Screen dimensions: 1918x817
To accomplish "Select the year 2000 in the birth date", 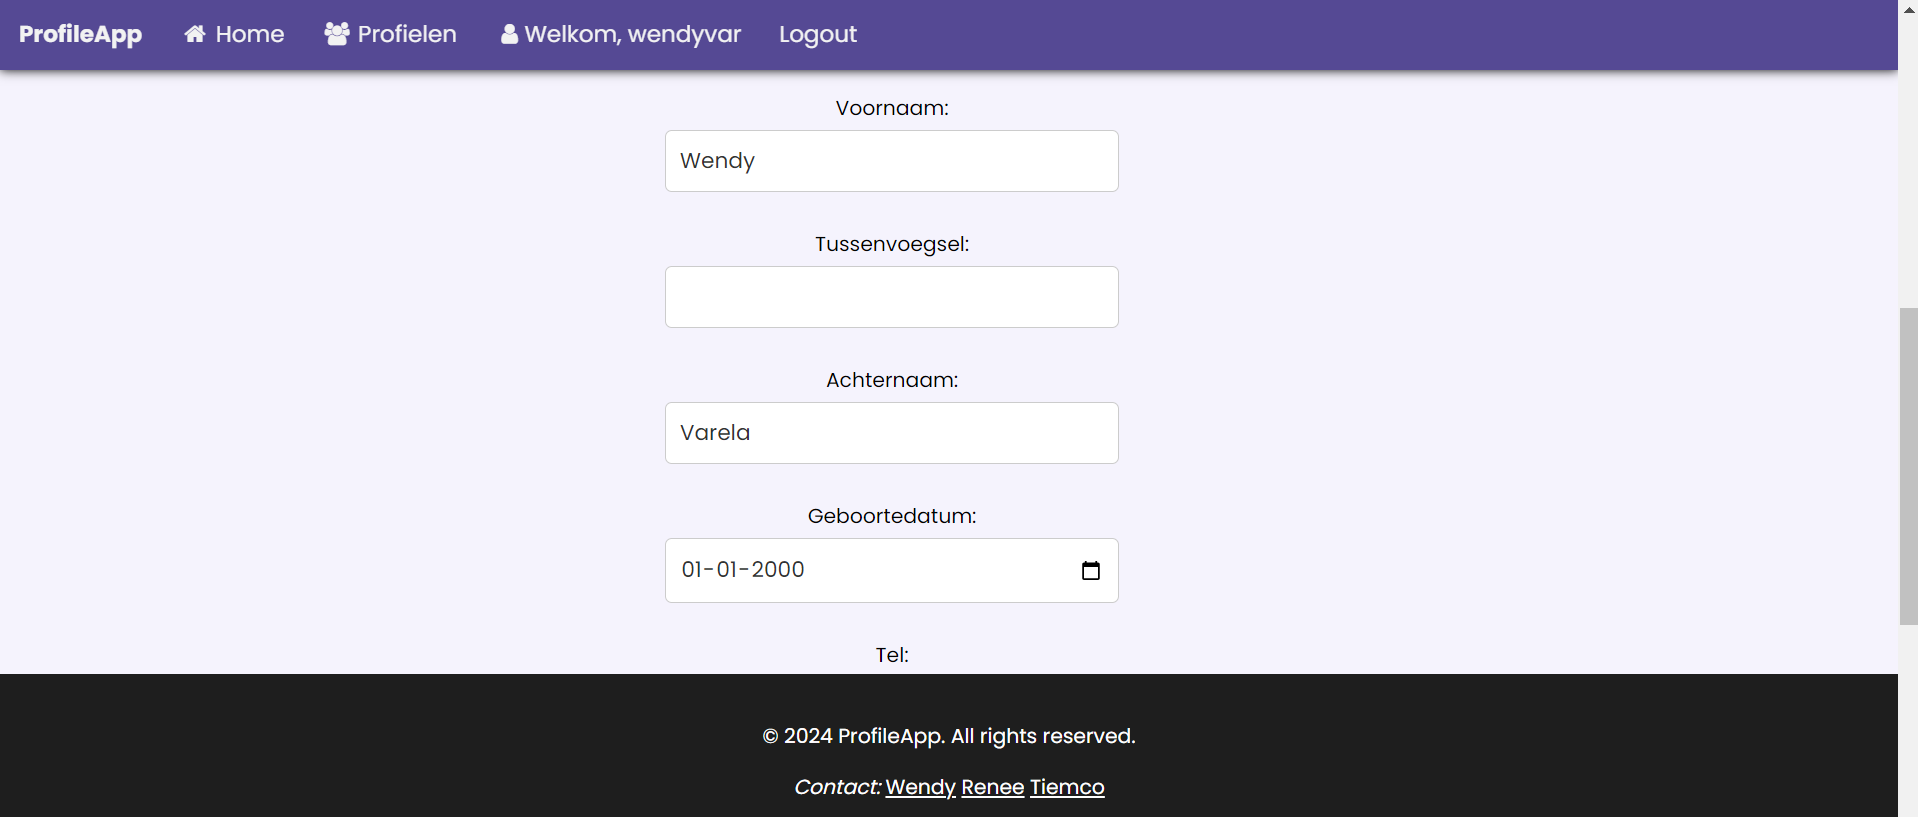I will click(x=778, y=570).
